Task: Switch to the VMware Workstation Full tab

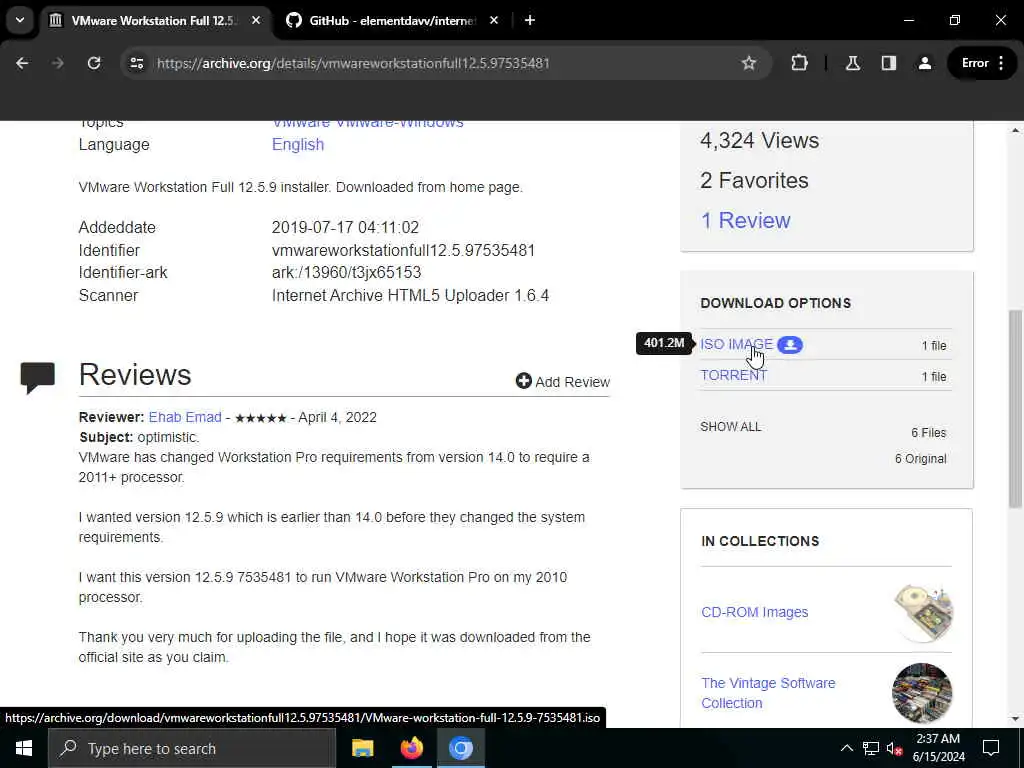Action: click(x=155, y=21)
